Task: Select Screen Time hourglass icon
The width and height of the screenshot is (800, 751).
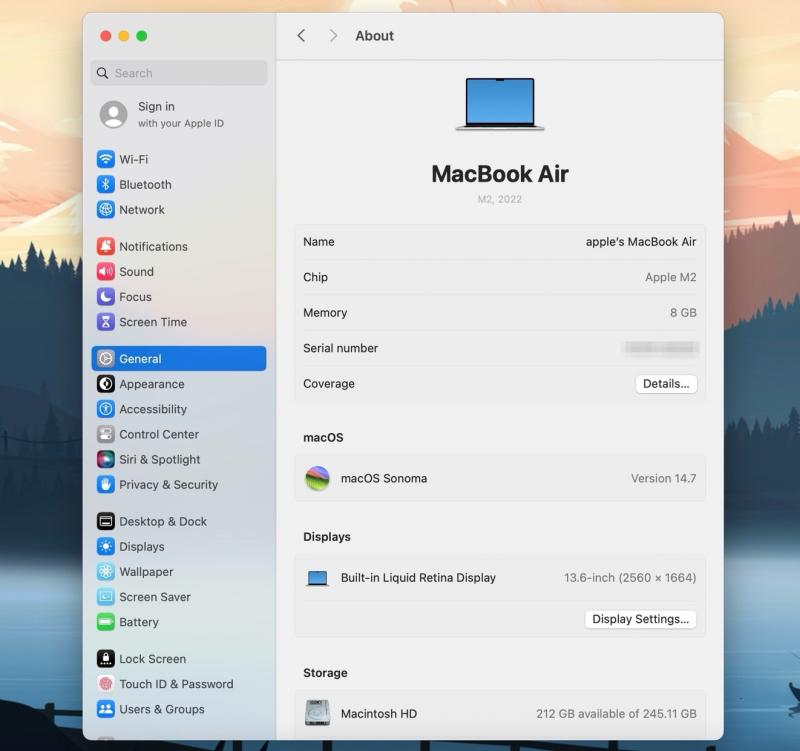Action: click(x=106, y=322)
